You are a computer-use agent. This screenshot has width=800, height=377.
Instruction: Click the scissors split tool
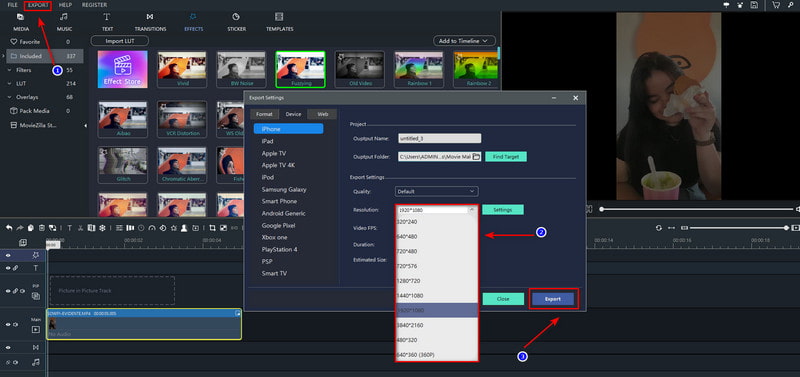click(x=81, y=228)
